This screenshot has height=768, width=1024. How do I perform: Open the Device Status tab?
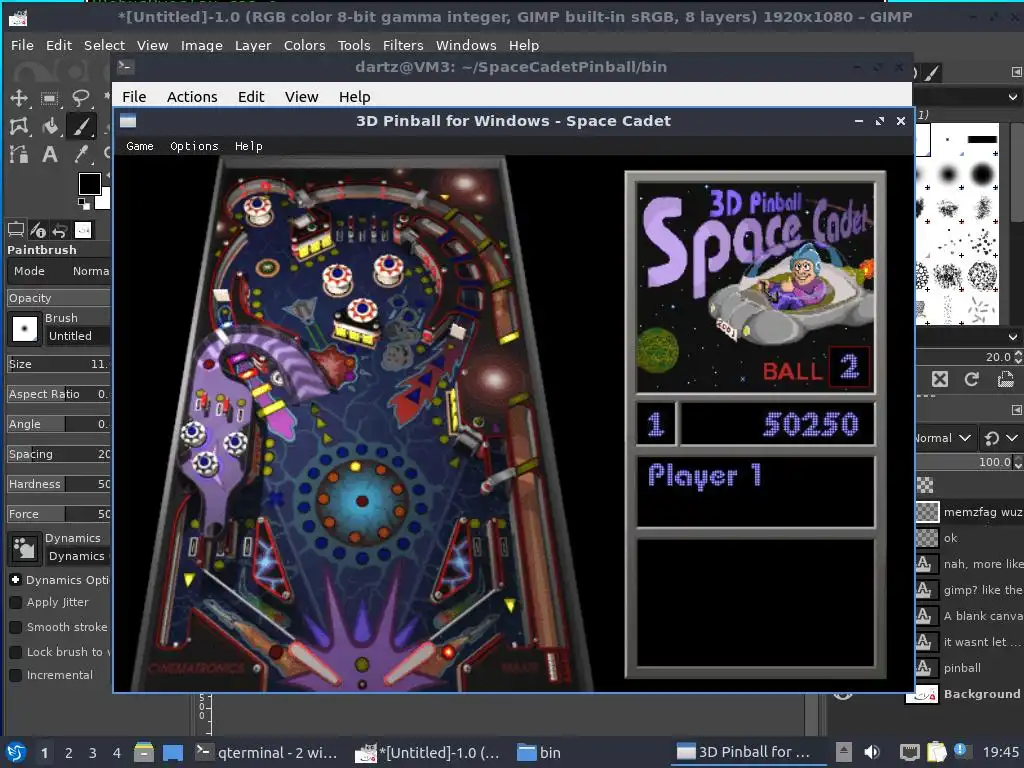point(39,231)
